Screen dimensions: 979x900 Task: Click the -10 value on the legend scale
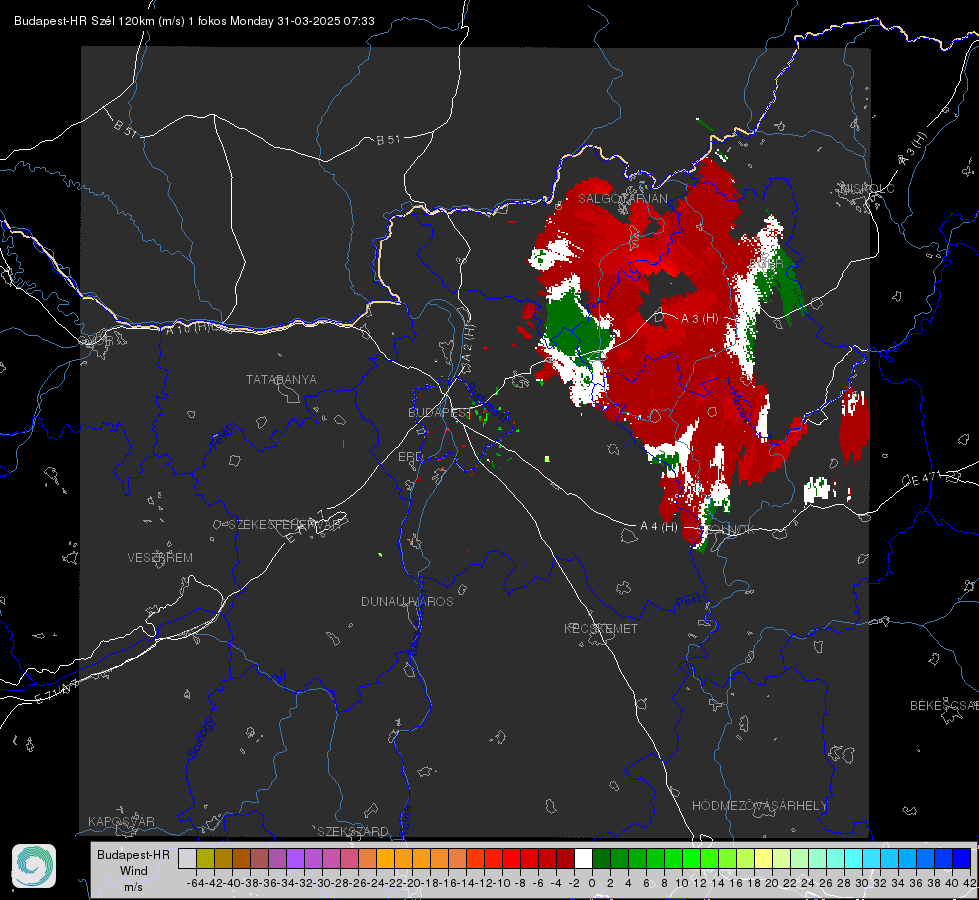pyautogui.click(x=501, y=883)
